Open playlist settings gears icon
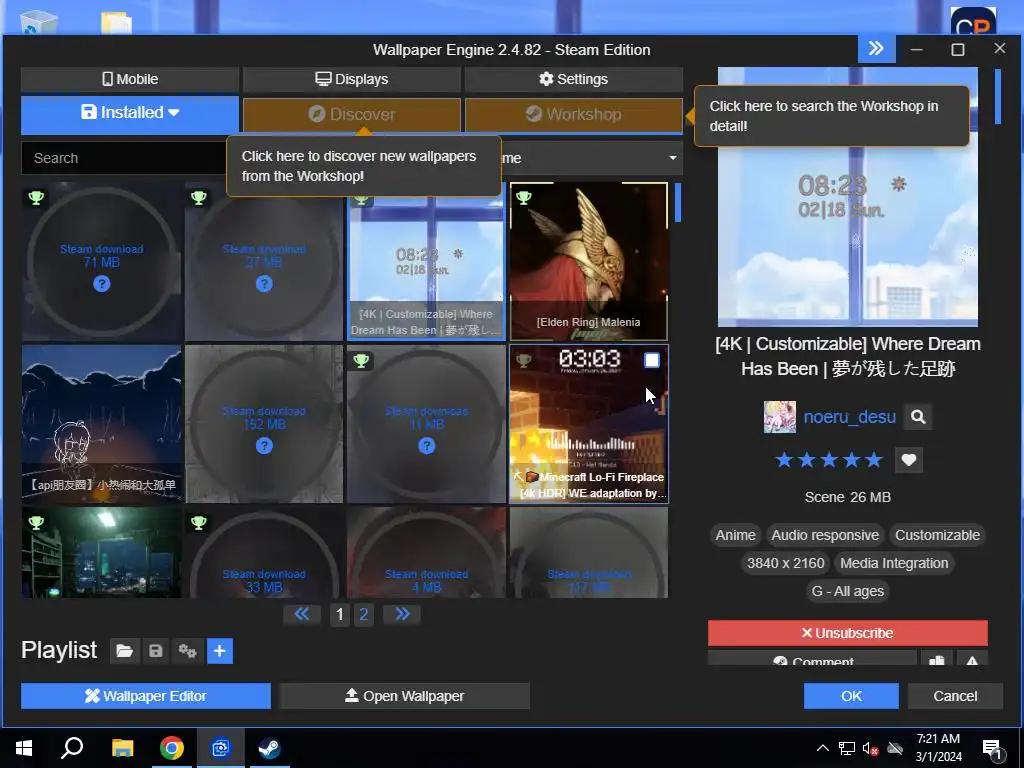 [187, 651]
